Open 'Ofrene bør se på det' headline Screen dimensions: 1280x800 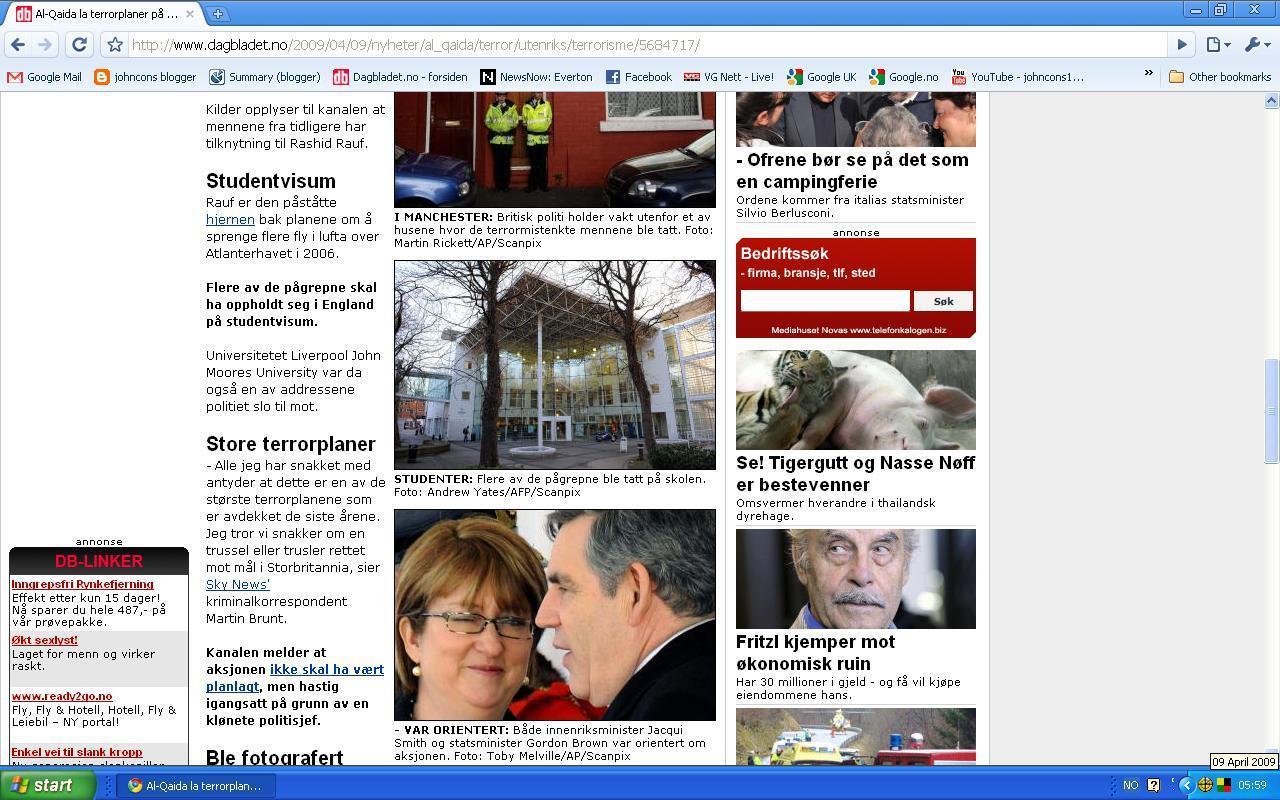pyautogui.click(x=852, y=171)
